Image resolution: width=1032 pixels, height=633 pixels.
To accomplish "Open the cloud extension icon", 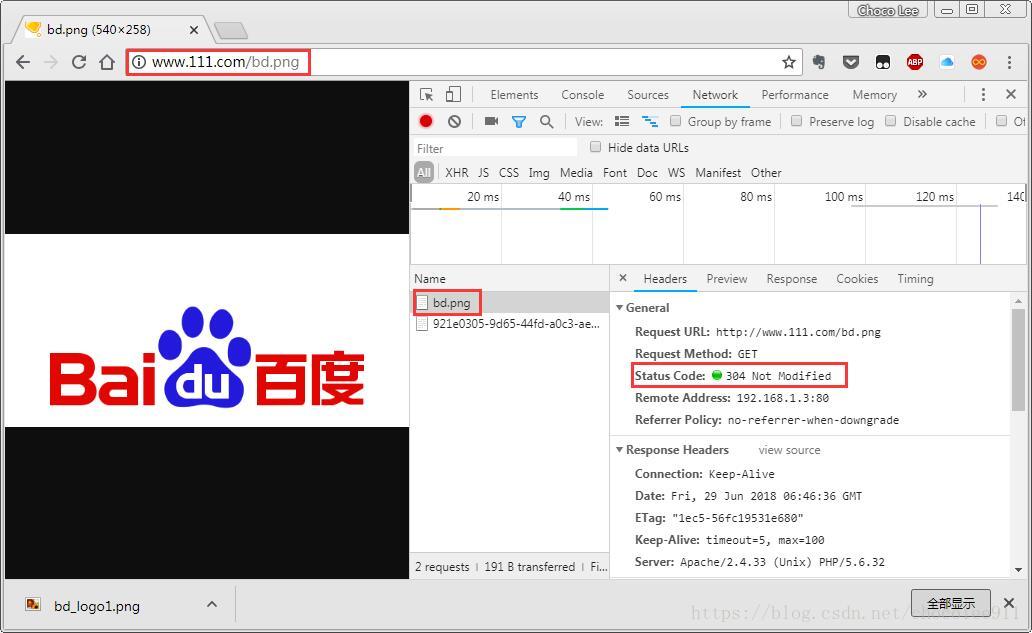I will [947, 62].
